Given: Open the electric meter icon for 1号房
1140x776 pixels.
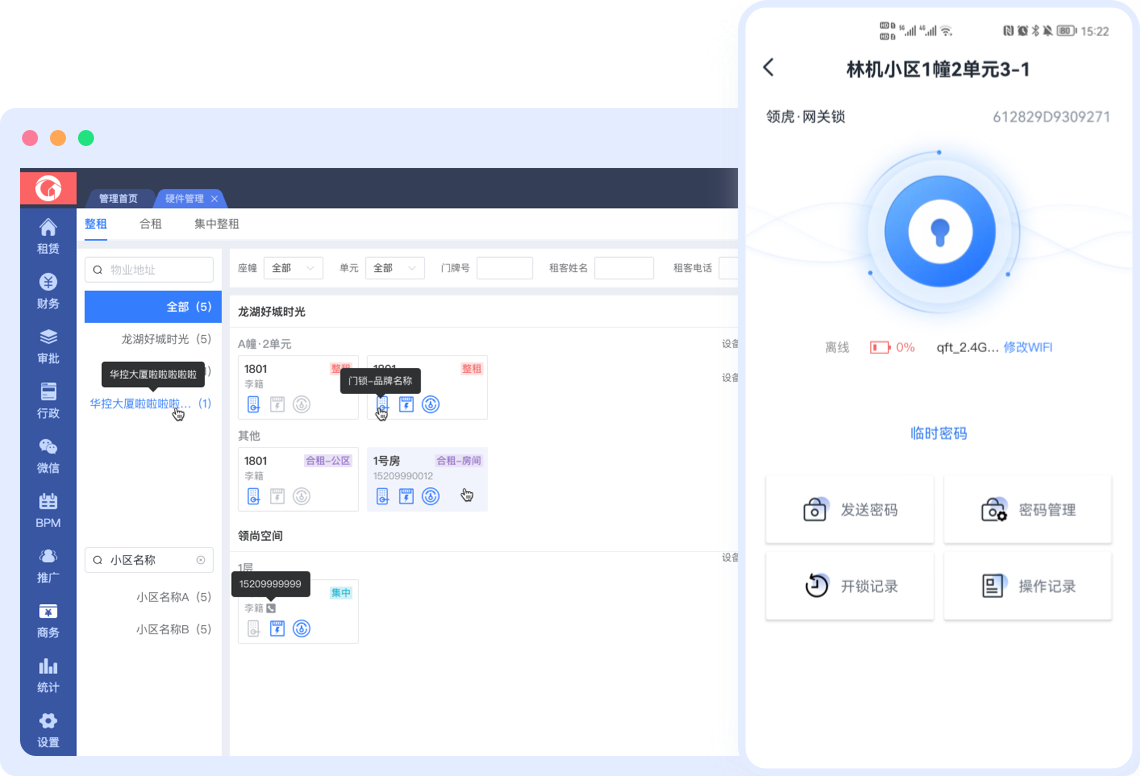Looking at the screenshot, I should pyautogui.click(x=405, y=493).
